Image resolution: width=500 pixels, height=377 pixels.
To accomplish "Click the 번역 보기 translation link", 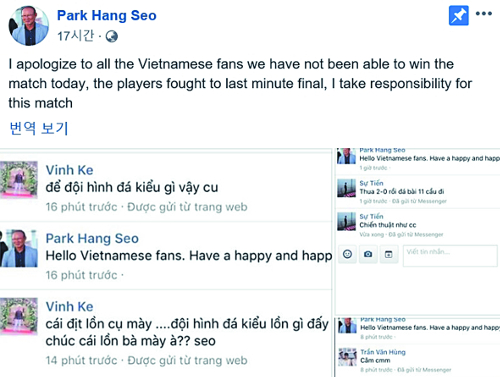I will point(39,128).
